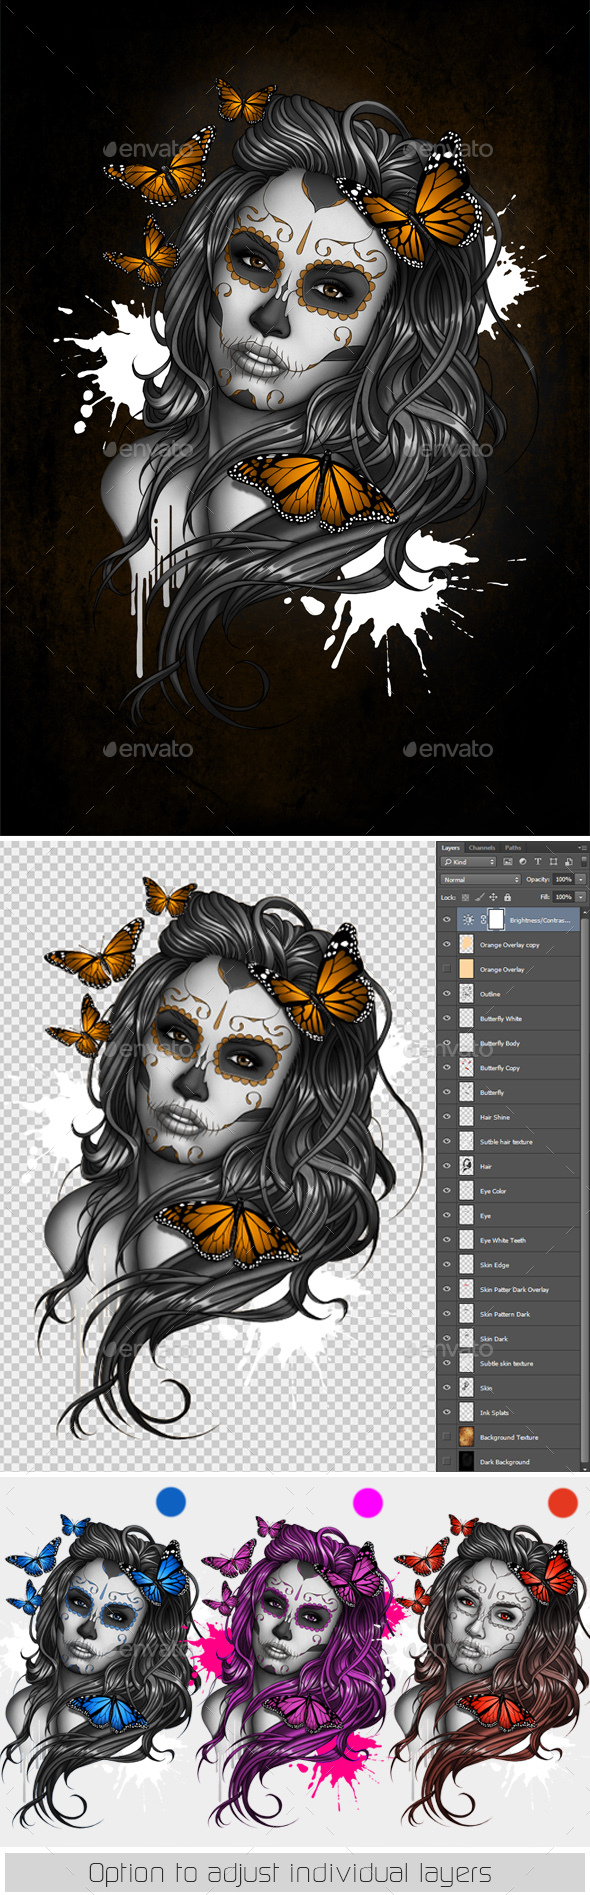Click the Brightness/Contrast layer mask link icon

tap(483, 919)
